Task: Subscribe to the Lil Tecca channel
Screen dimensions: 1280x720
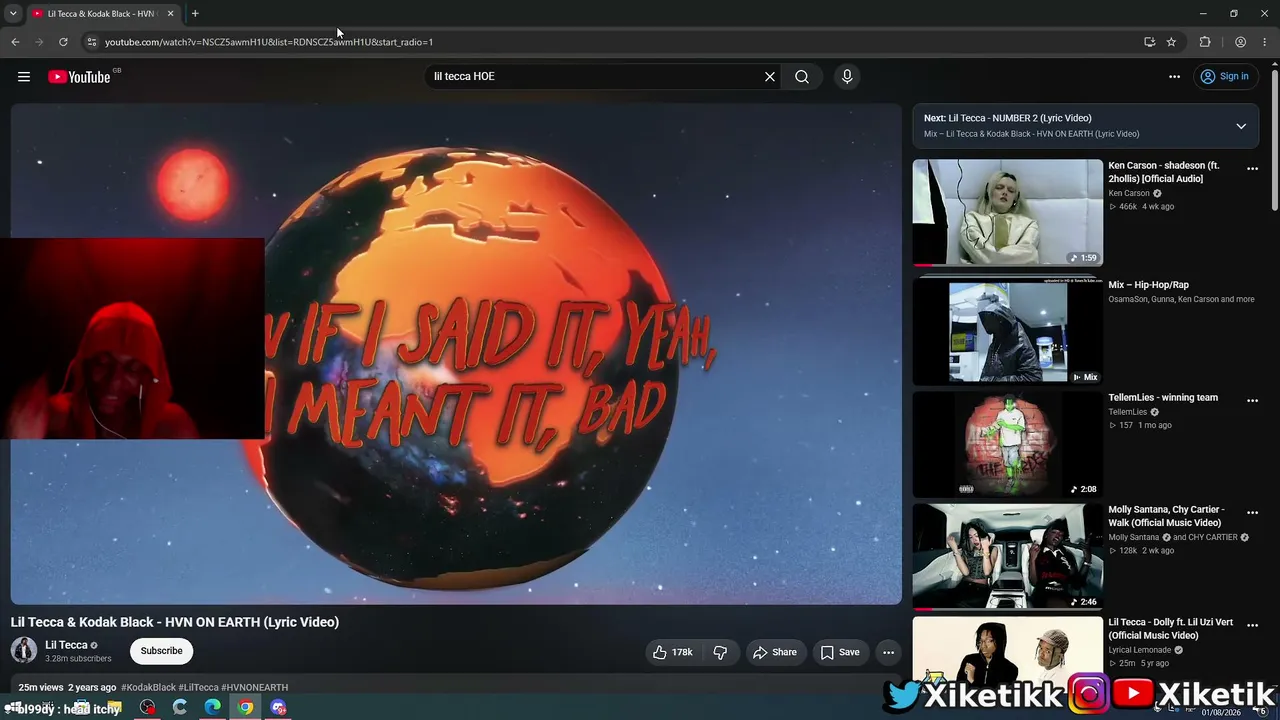Action: coord(161,651)
